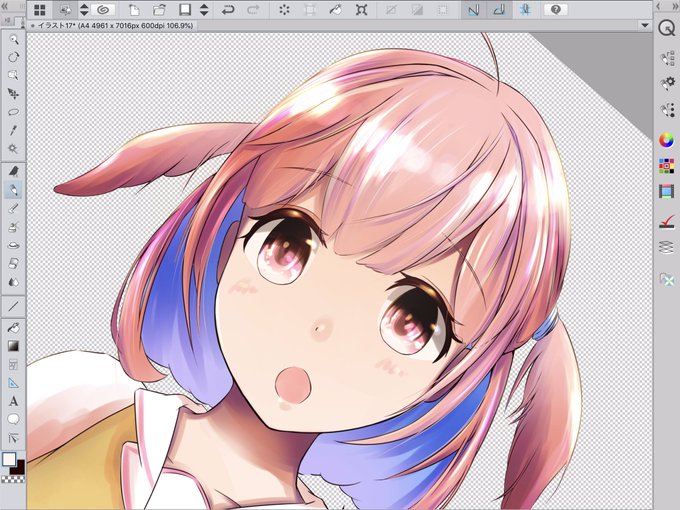Undo the last action

click(x=228, y=10)
